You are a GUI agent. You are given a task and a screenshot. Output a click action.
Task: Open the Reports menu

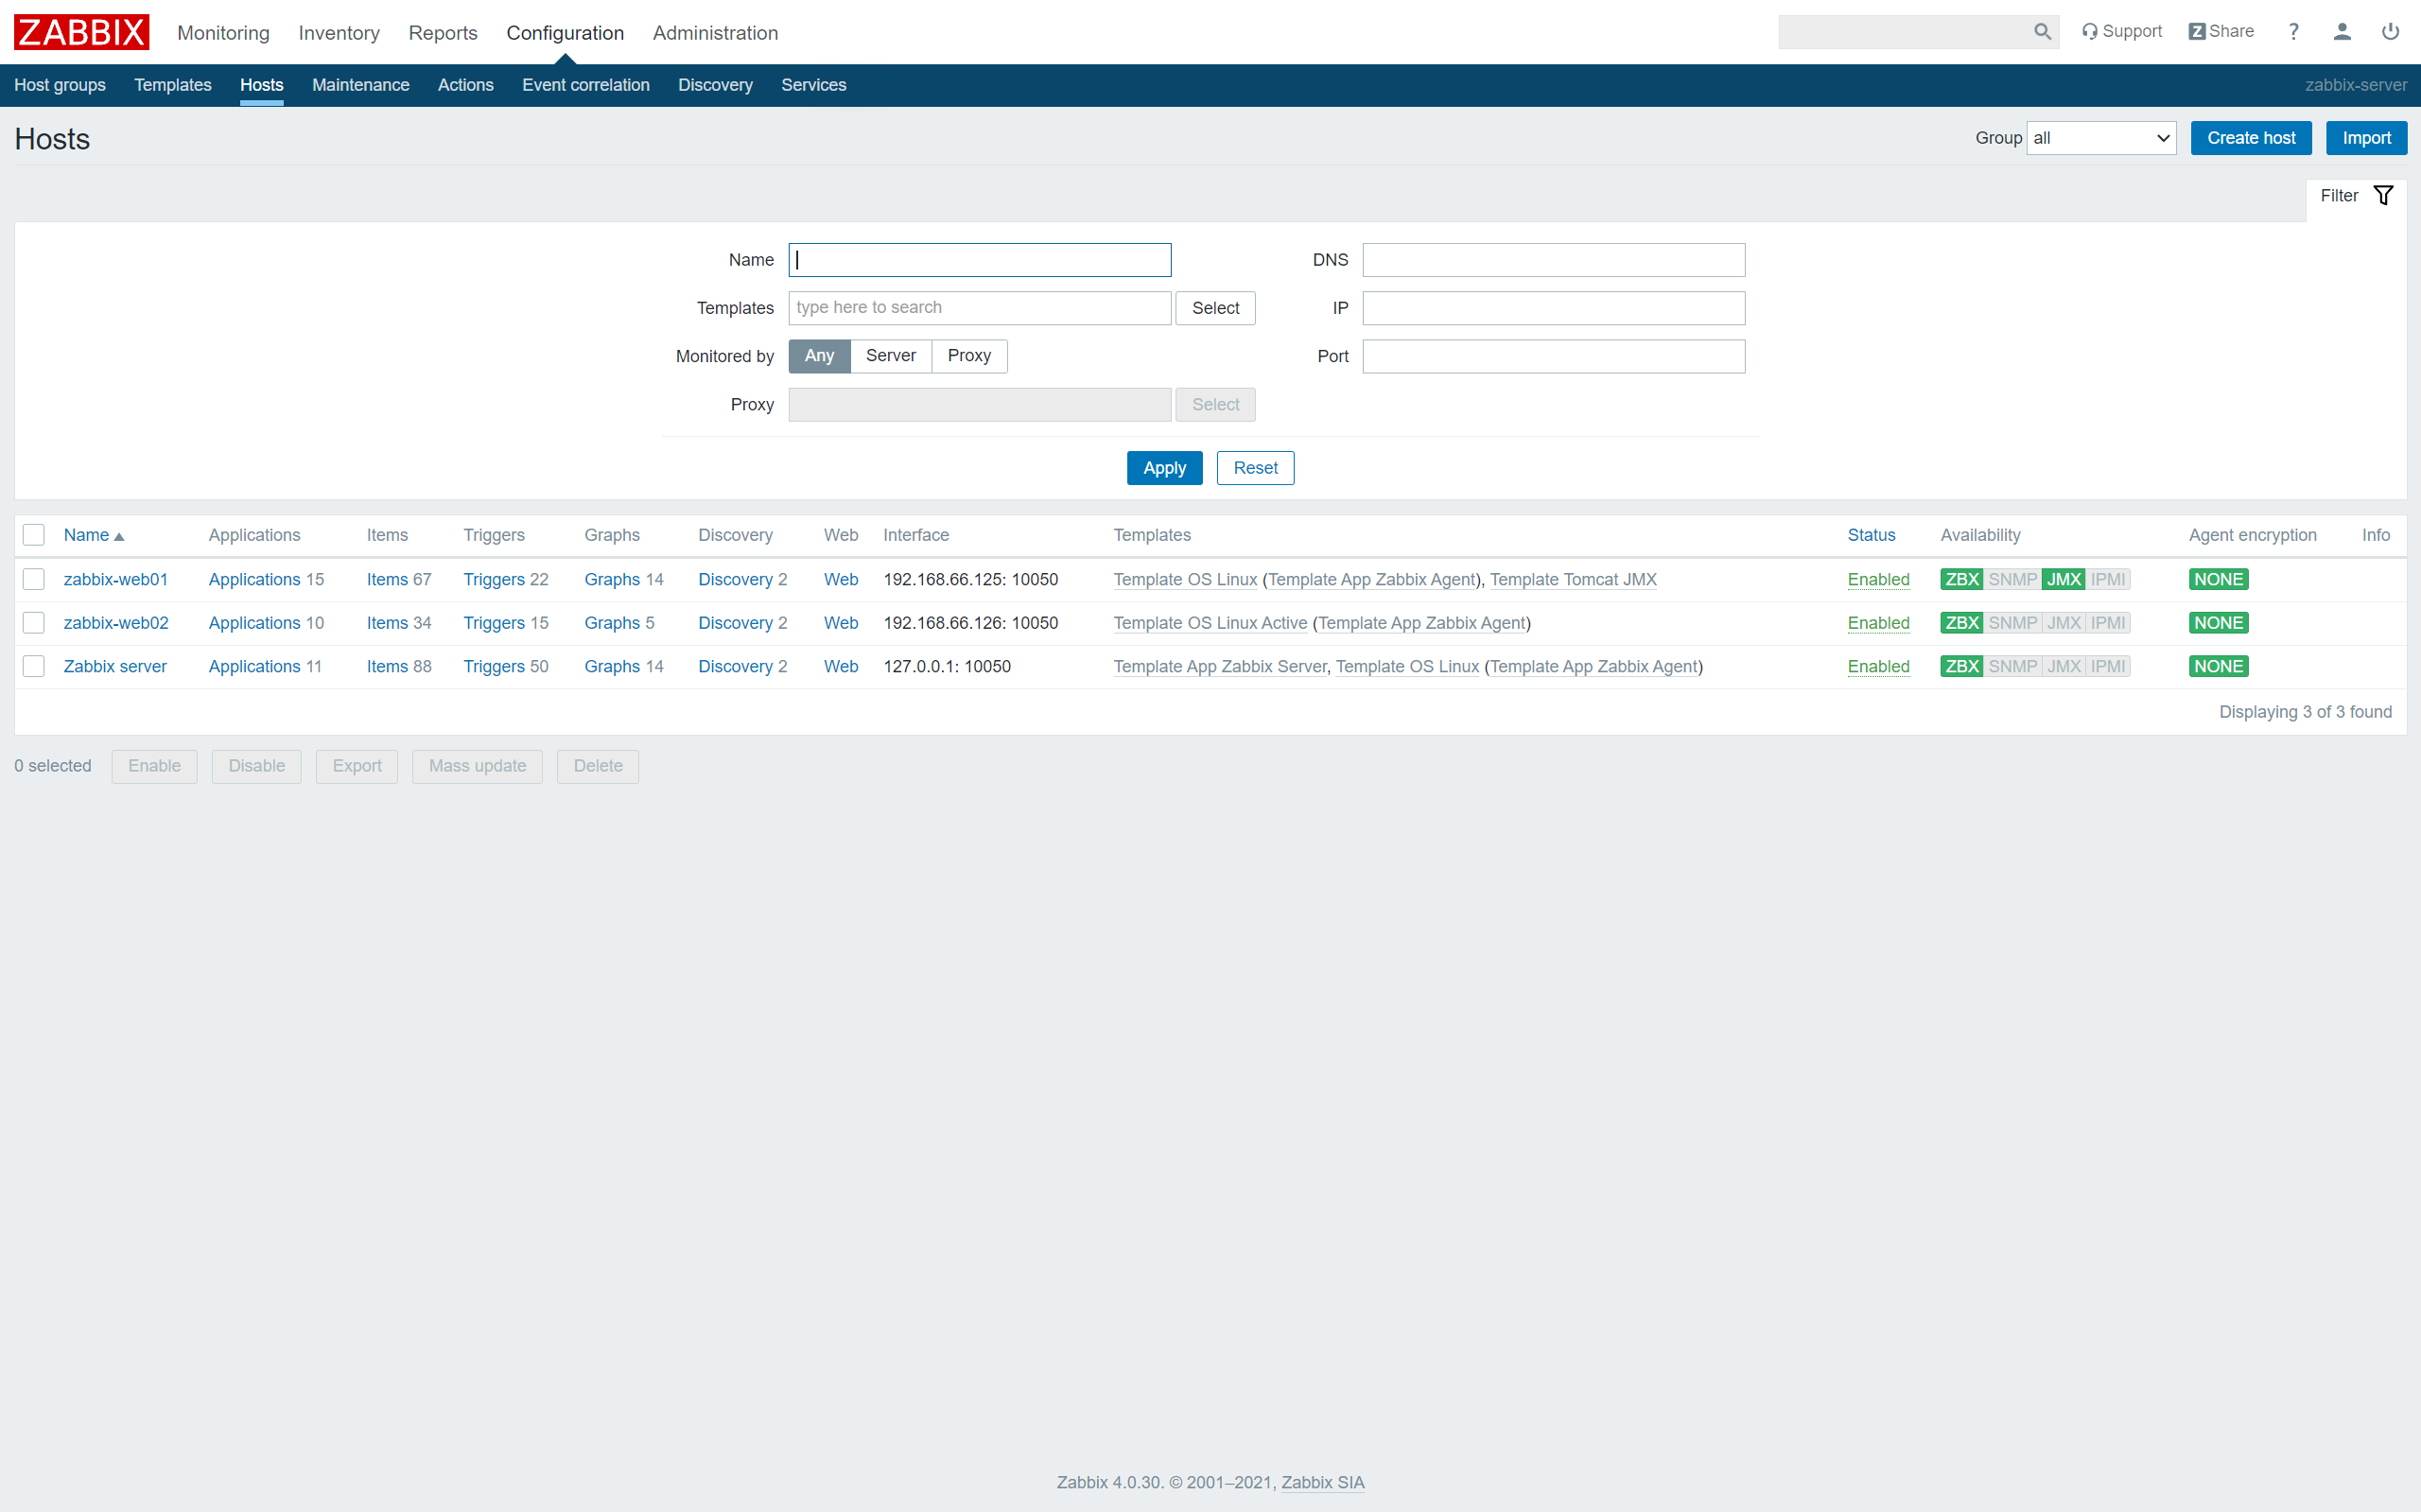coord(443,33)
